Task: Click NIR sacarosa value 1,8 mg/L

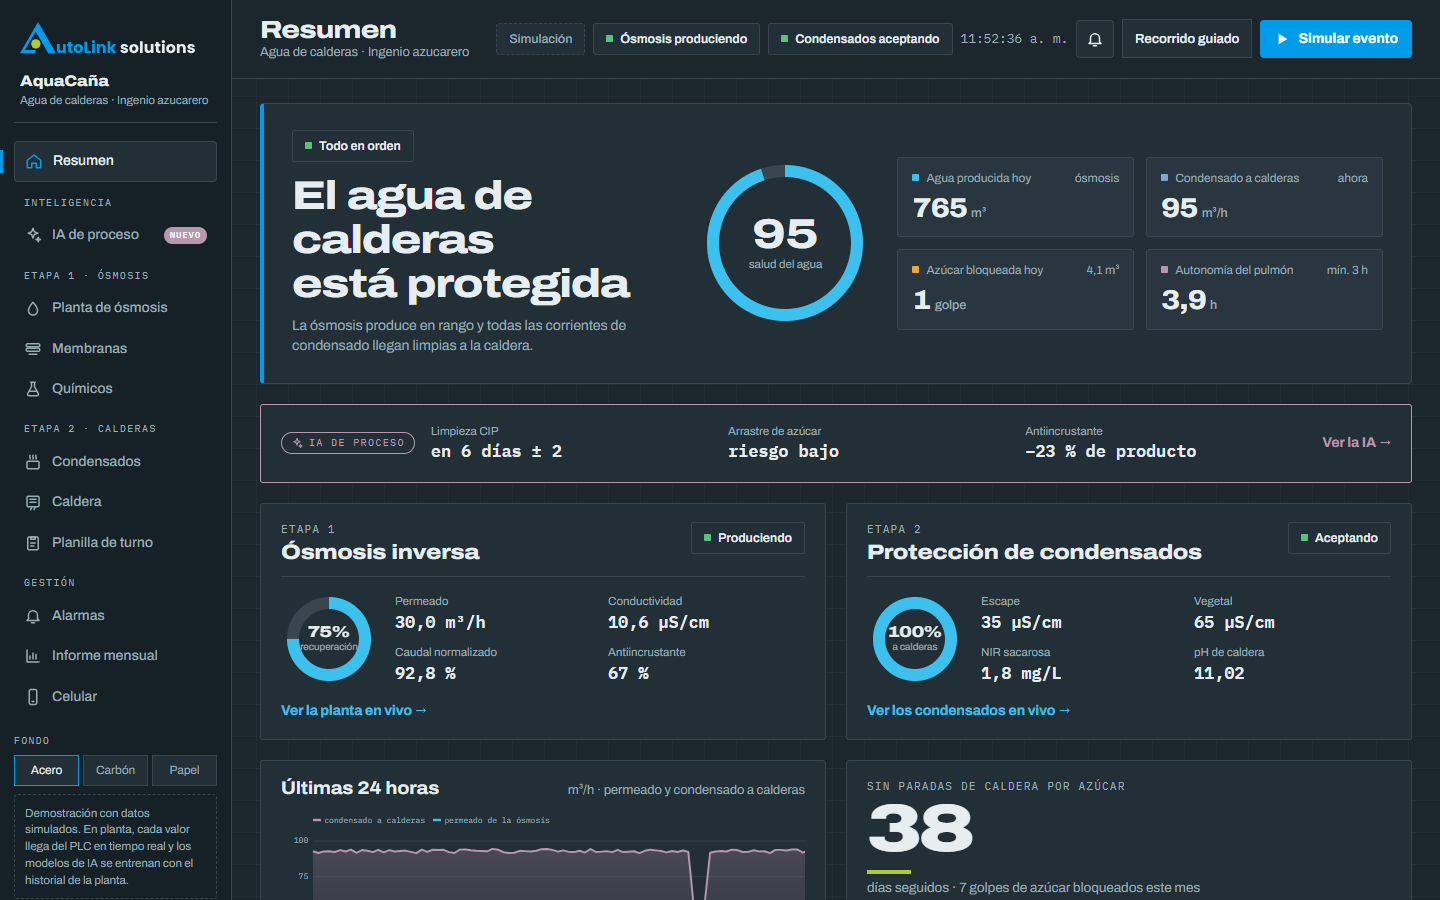Action: pyautogui.click(x=1021, y=674)
